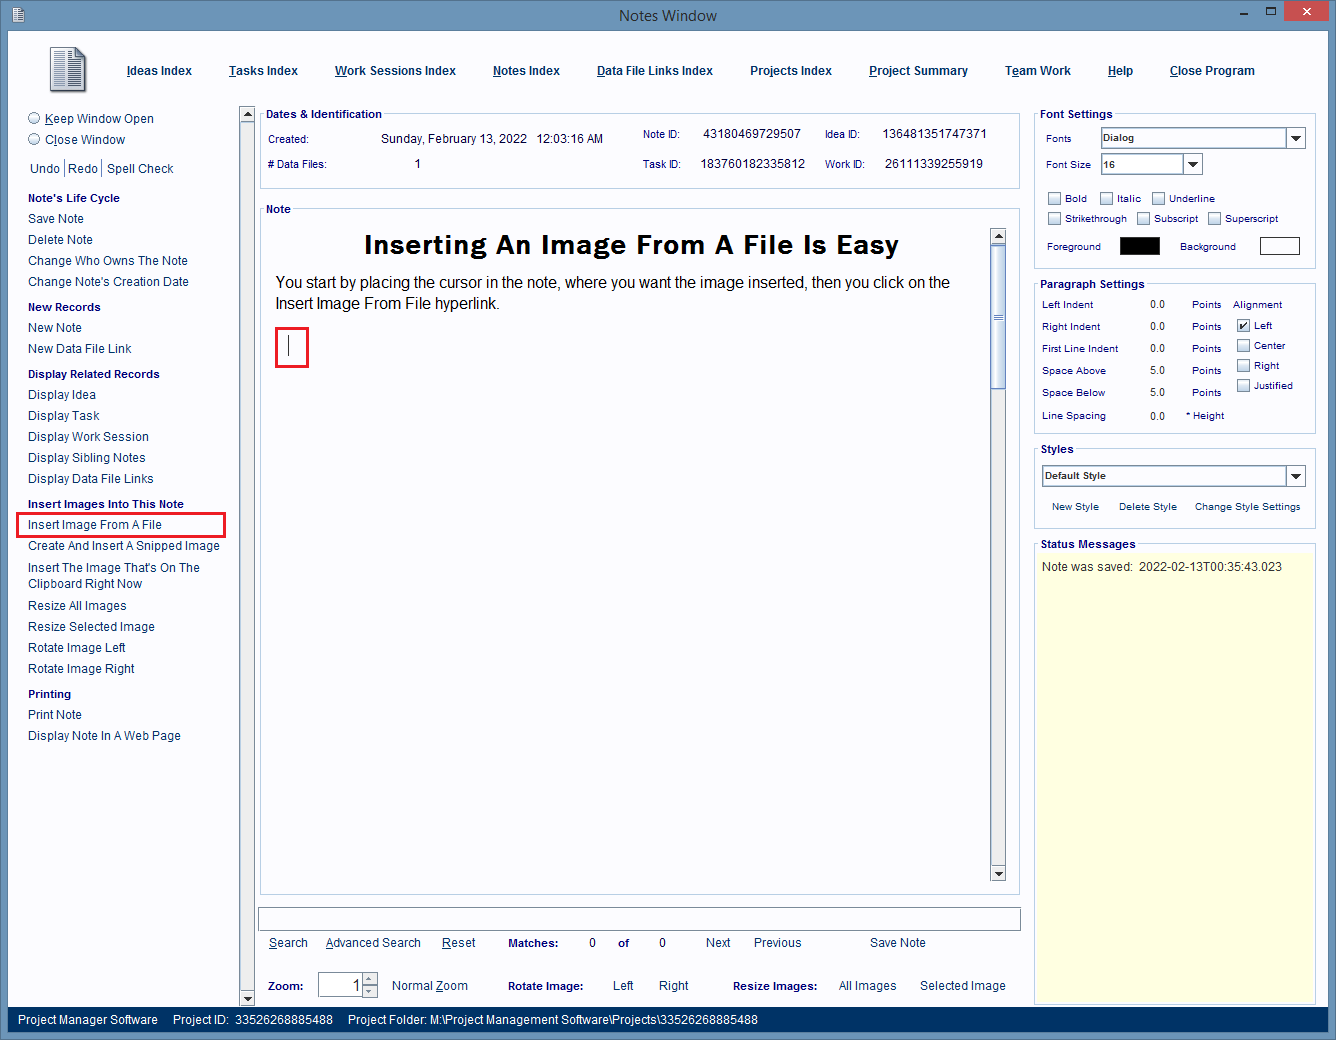
Task: Click Previous match link
Action: click(778, 943)
